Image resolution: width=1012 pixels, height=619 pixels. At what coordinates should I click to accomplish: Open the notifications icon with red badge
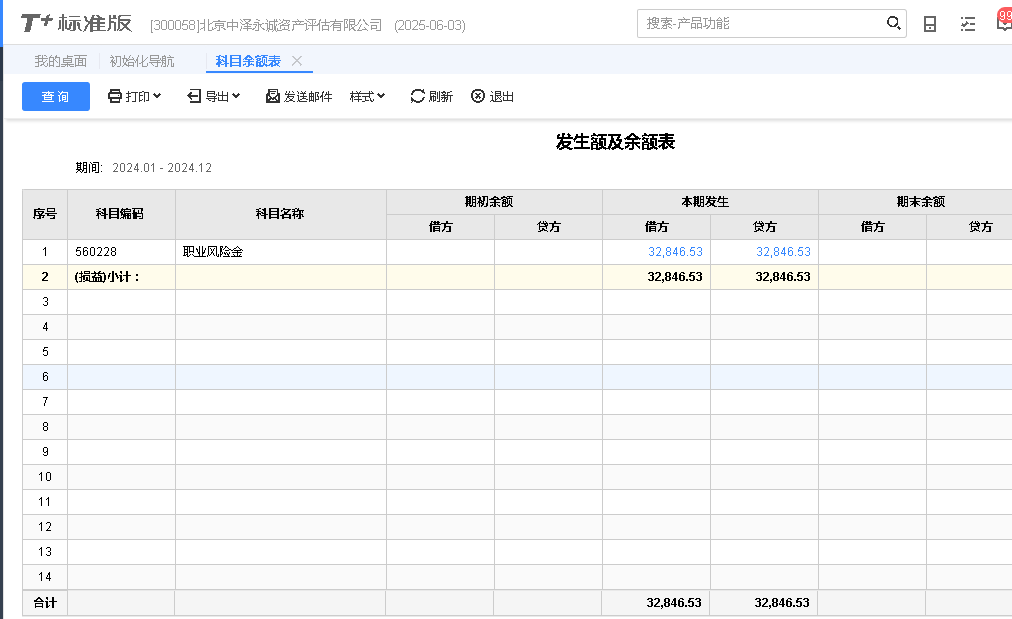pyautogui.click(x=1003, y=22)
